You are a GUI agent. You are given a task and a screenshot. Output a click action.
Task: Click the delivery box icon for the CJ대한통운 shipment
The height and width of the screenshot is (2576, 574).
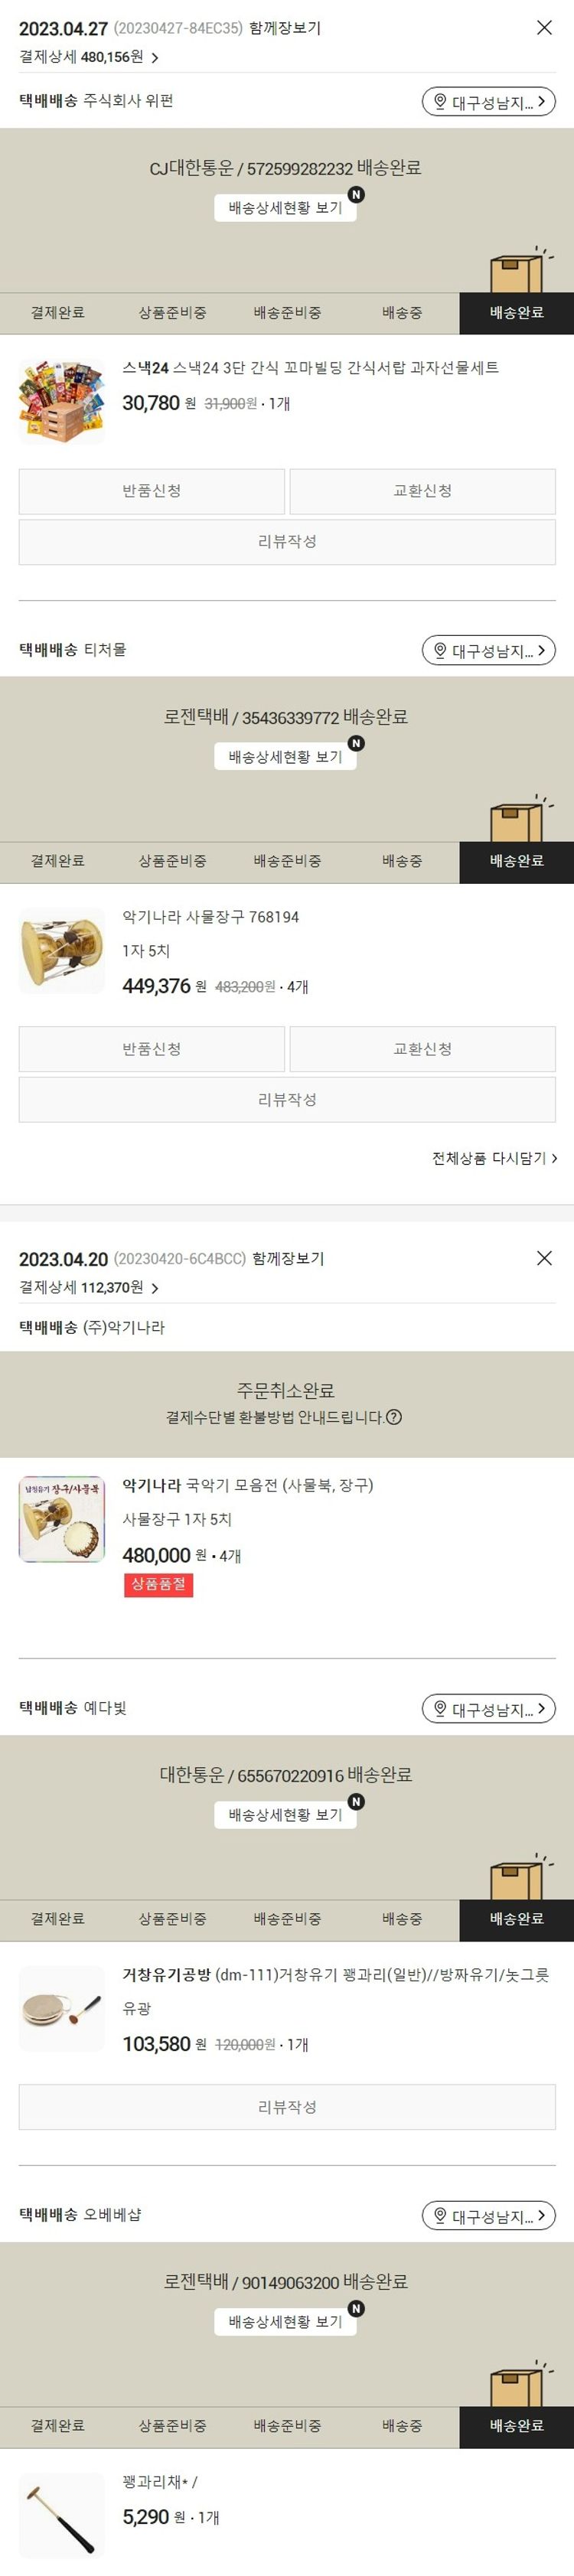(520, 270)
